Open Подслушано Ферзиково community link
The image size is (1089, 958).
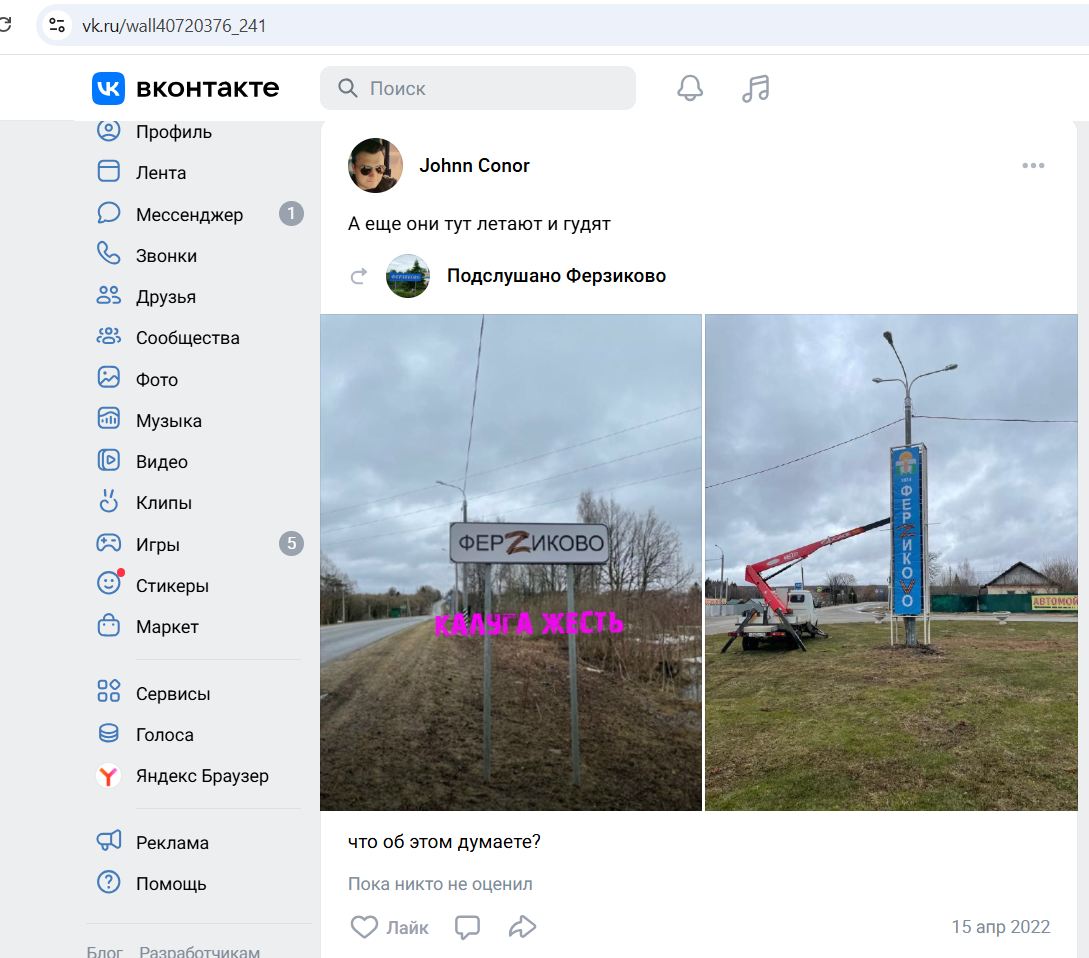tap(556, 276)
